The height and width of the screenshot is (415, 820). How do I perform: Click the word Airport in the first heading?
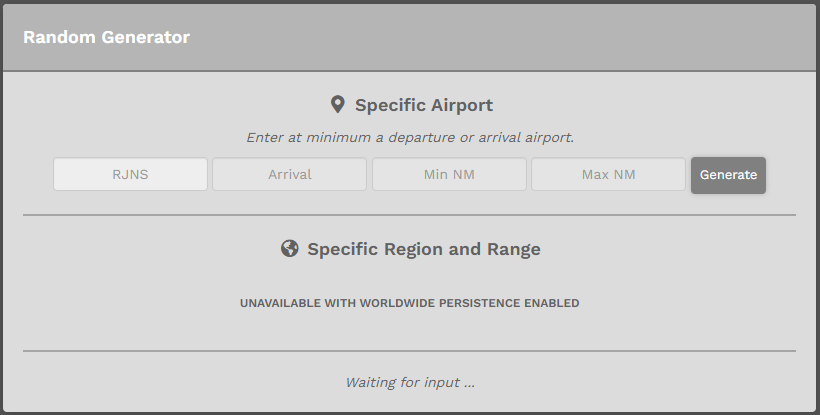tap(459, 105)
